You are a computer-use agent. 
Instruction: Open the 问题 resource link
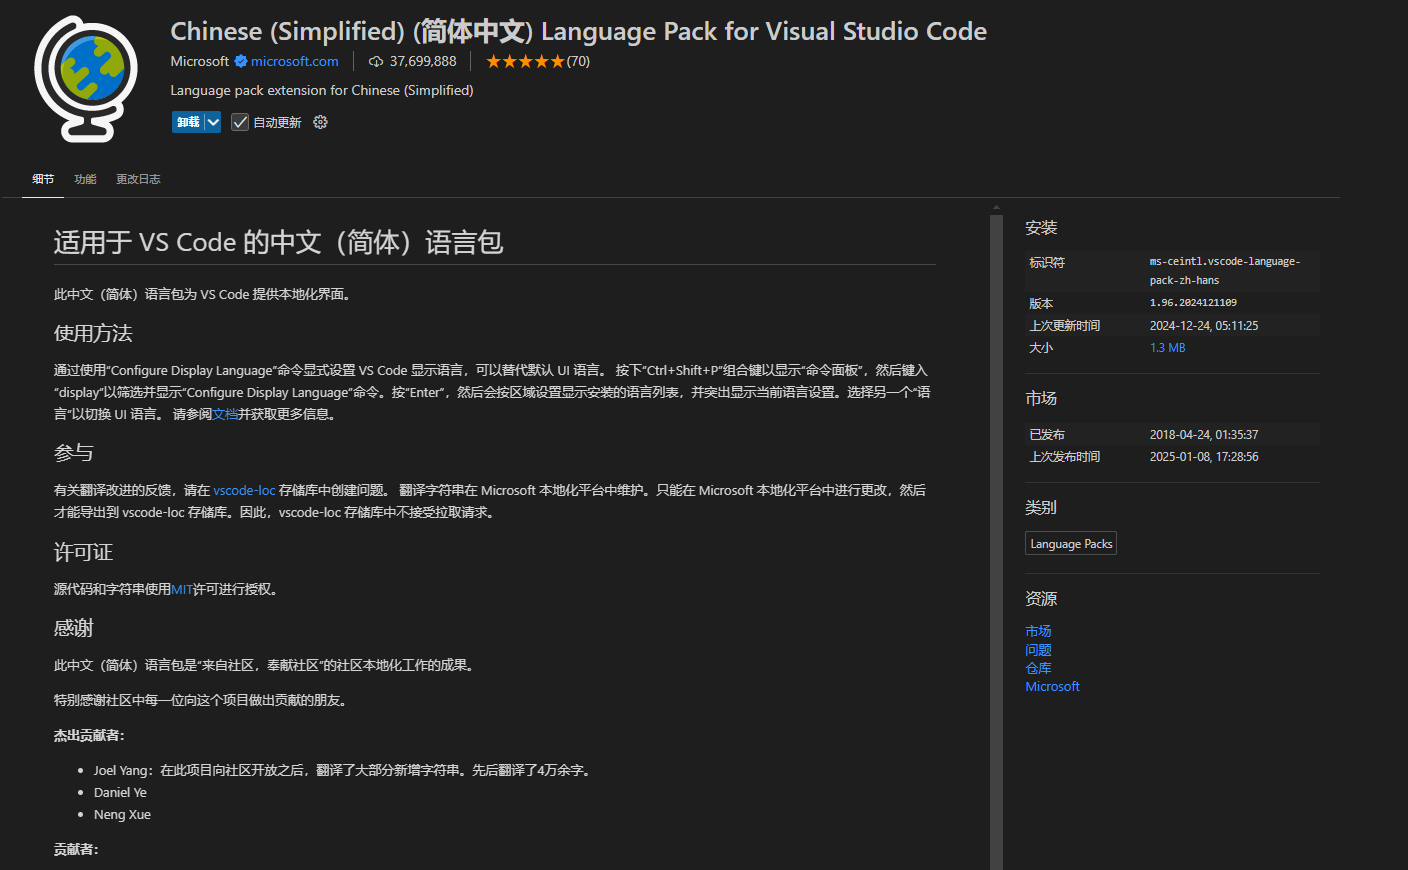point(1038,650)
